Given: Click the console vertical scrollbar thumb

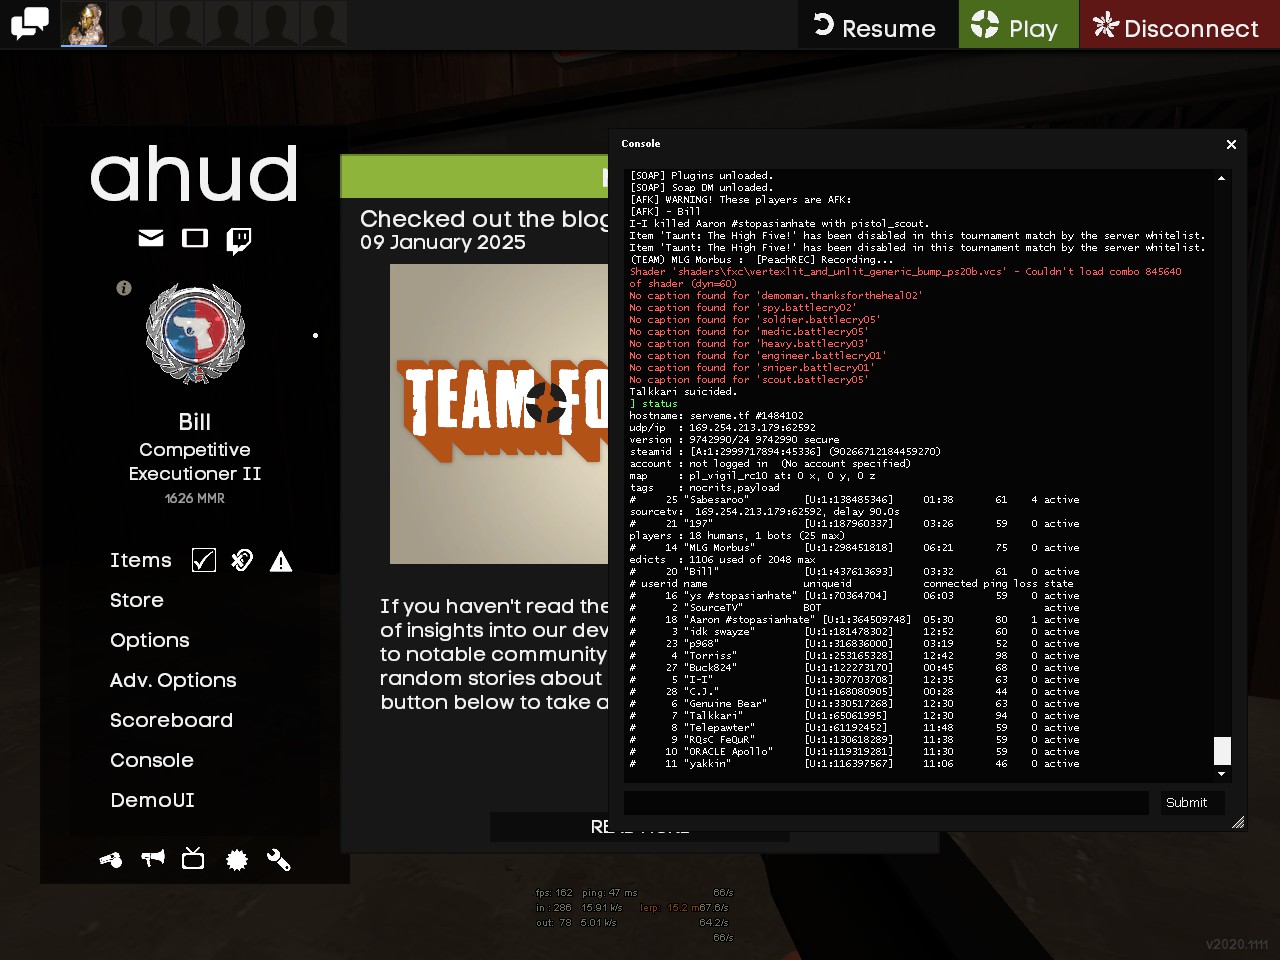Looking at the screenshot, I should (1221, 750).
